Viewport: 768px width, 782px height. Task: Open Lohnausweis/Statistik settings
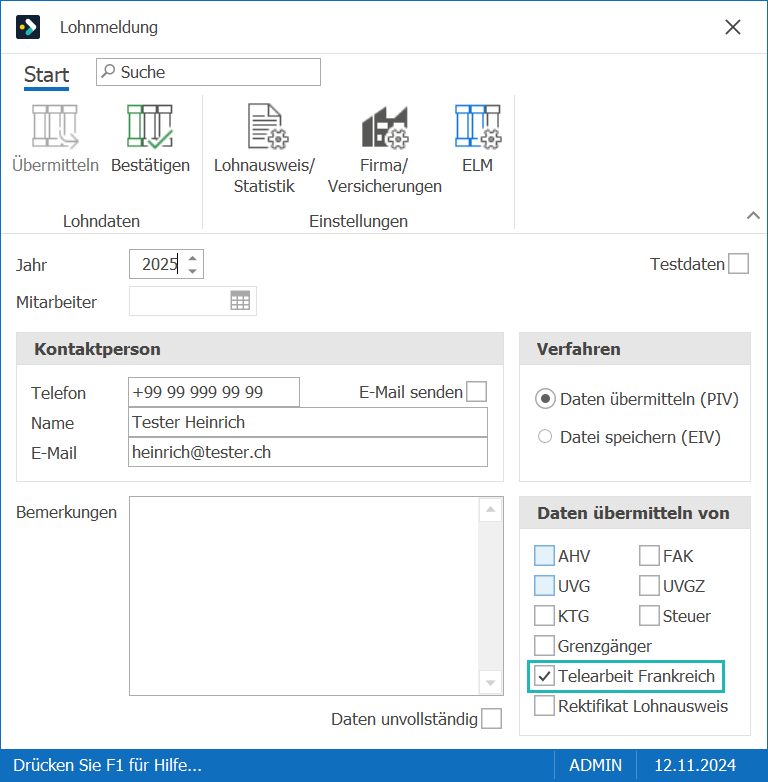pyautogui.click(x=268, y=127)
